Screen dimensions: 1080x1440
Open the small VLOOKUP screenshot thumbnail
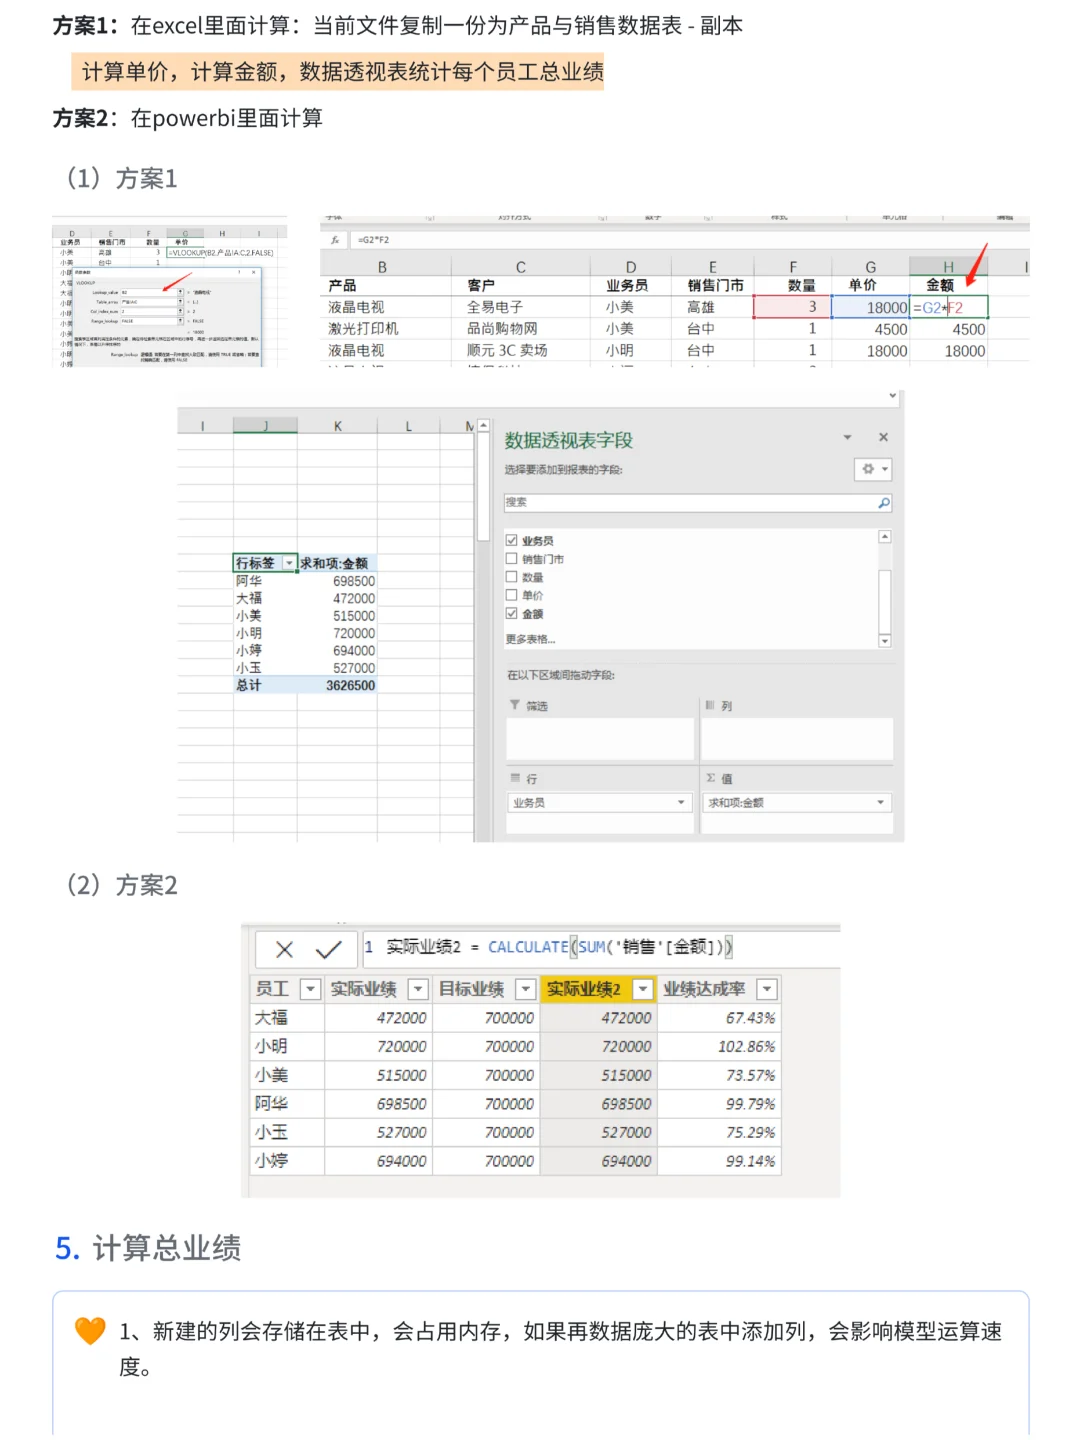(x=169, y=292)
